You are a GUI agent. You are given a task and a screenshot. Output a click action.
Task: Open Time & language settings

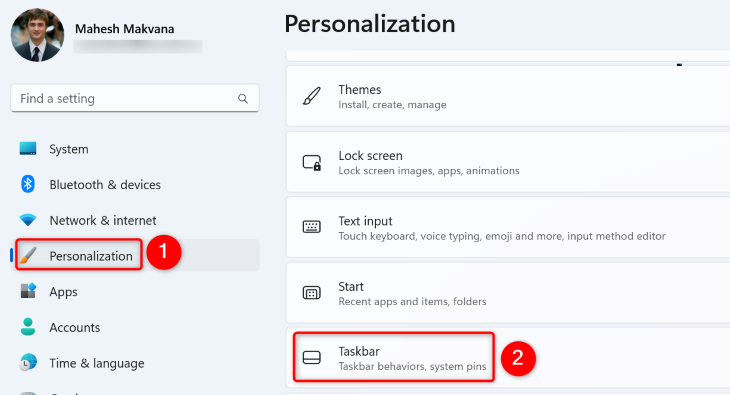click(x=135, y=362)
